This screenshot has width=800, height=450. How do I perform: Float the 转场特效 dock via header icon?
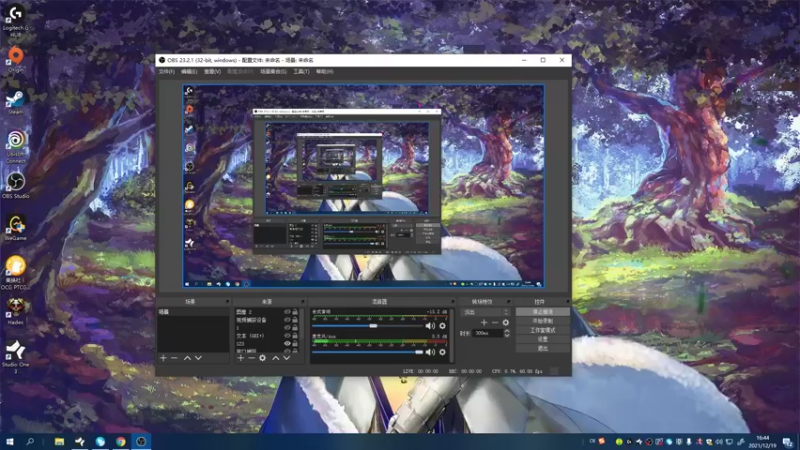[508, 302]
